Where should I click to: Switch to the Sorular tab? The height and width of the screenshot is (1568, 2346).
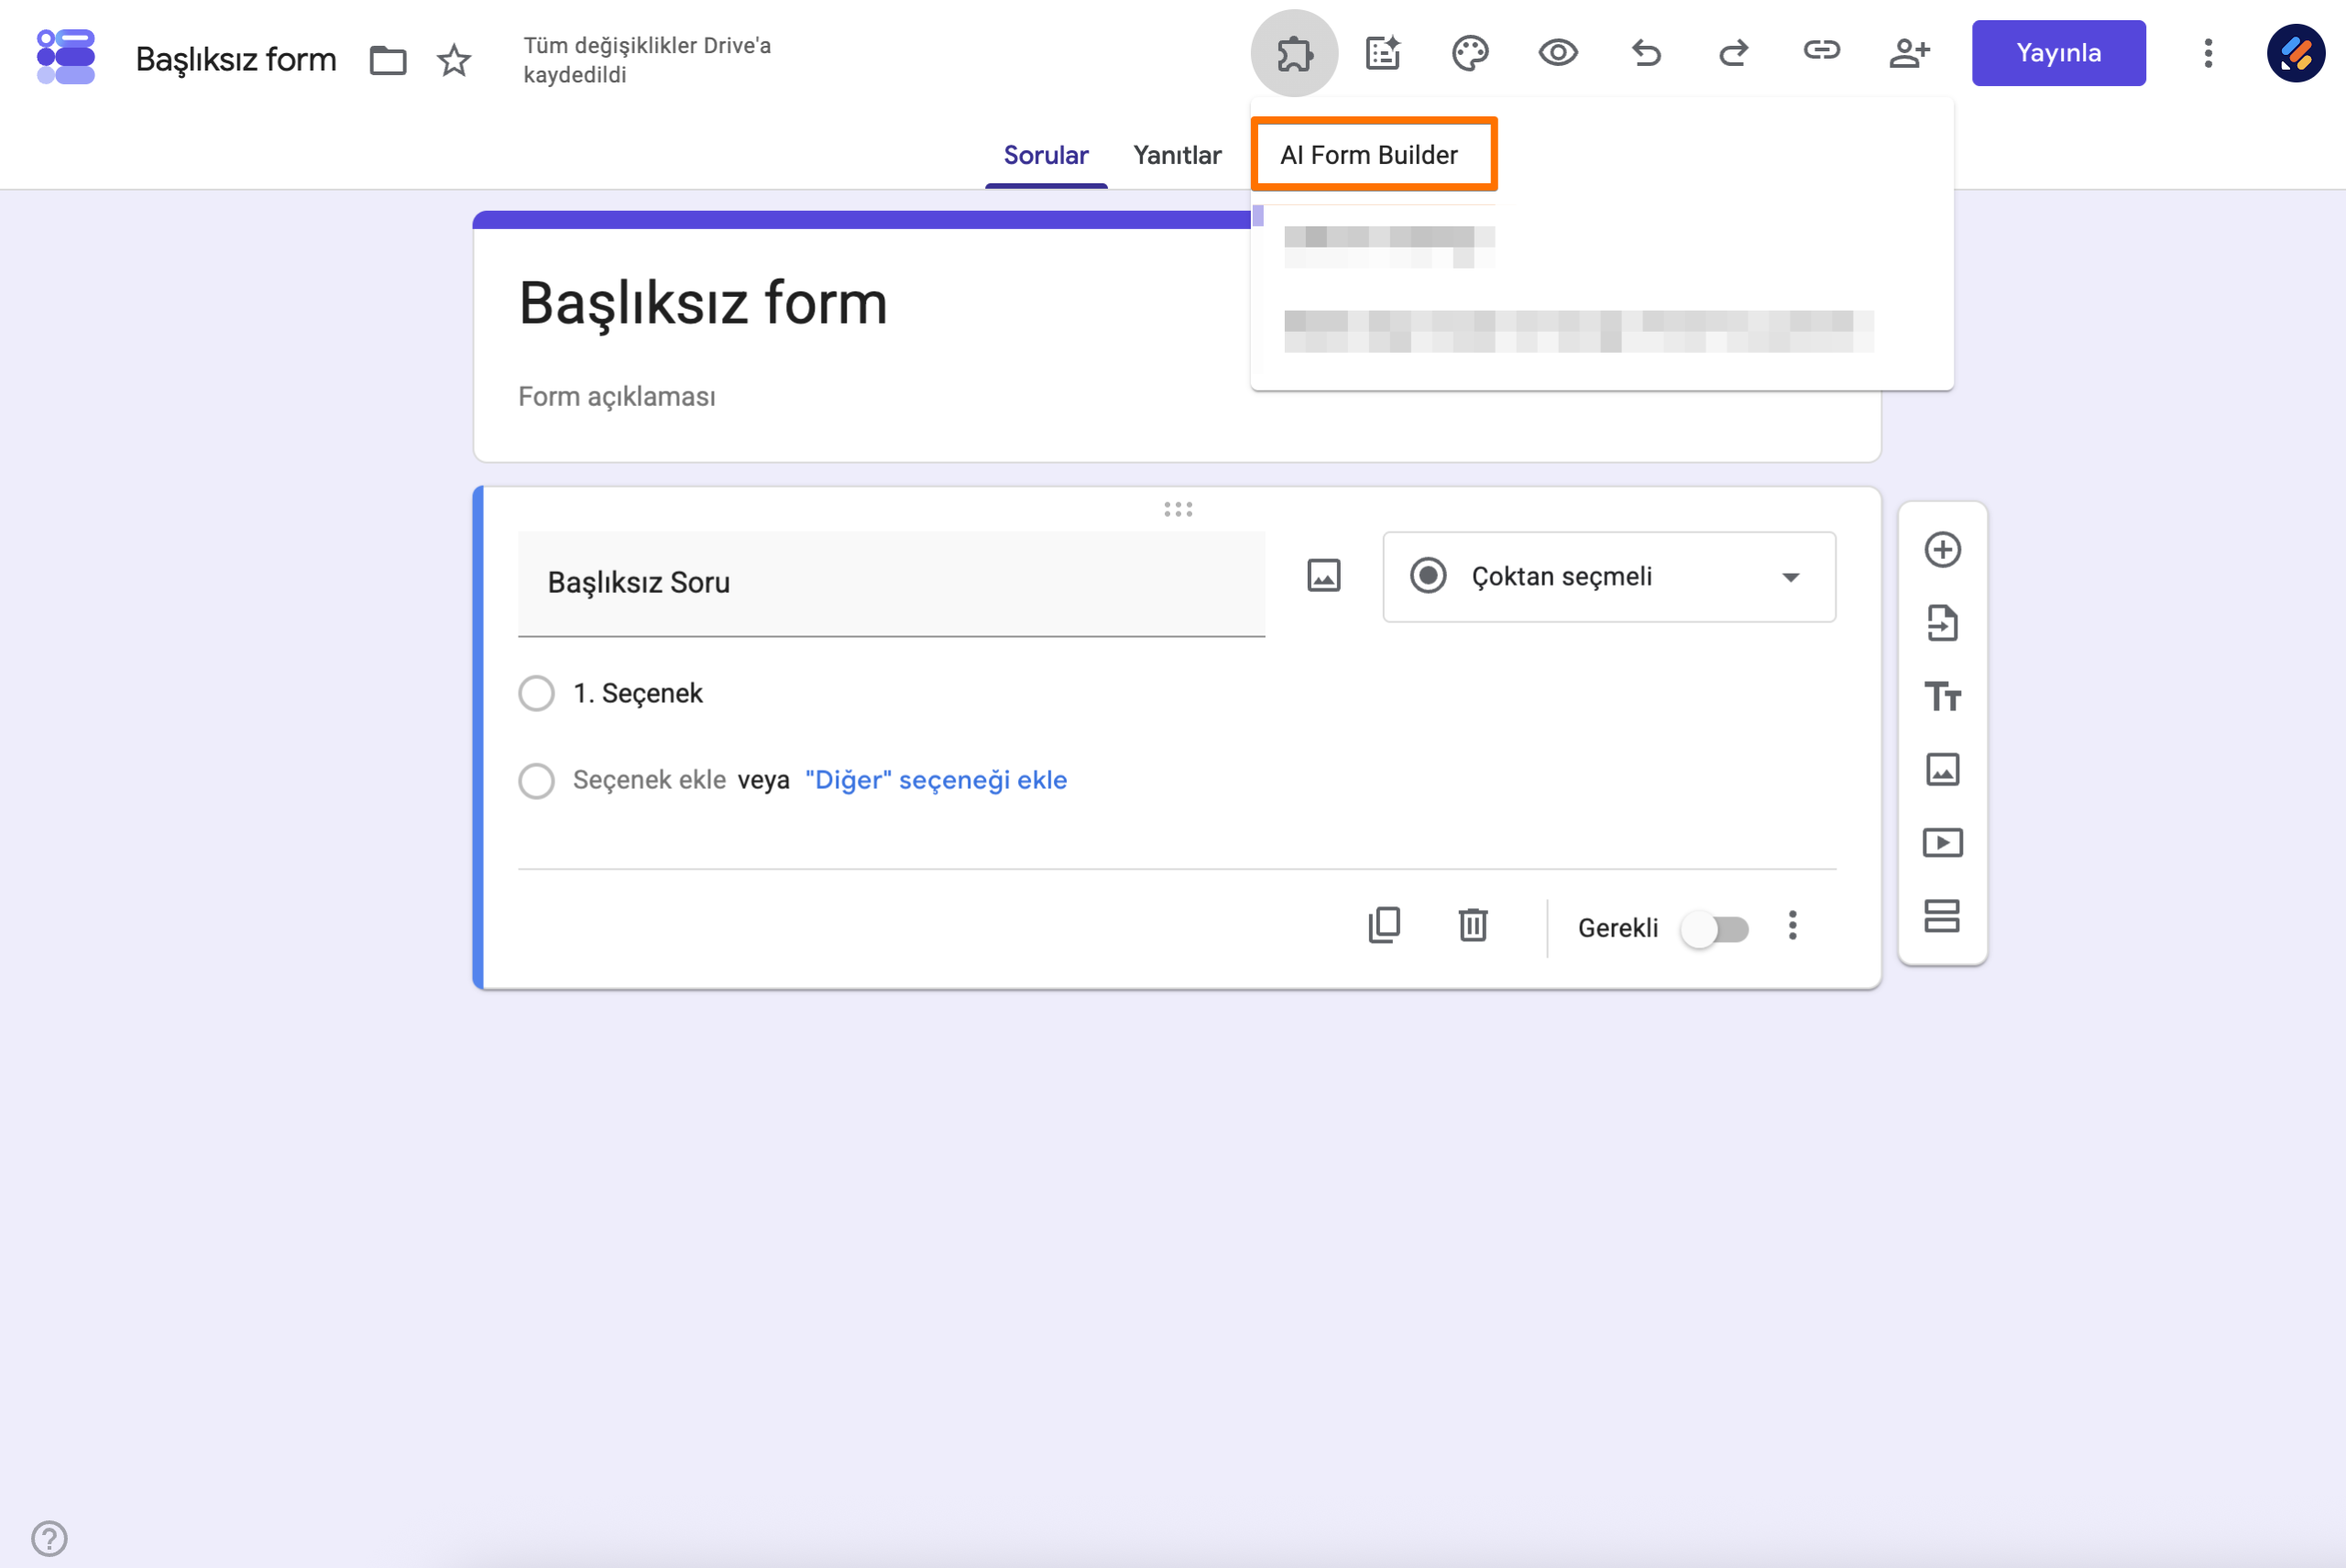pos(1046,155)
